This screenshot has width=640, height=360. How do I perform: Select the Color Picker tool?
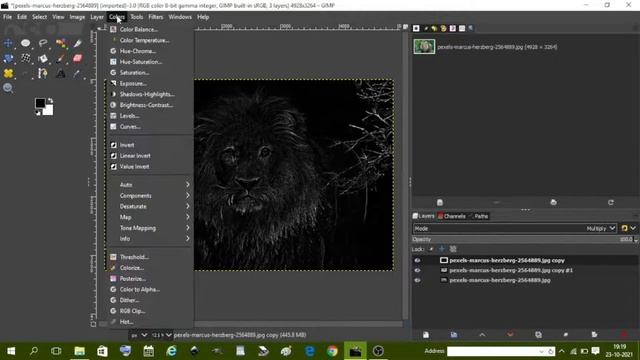(x=78, y=73)
